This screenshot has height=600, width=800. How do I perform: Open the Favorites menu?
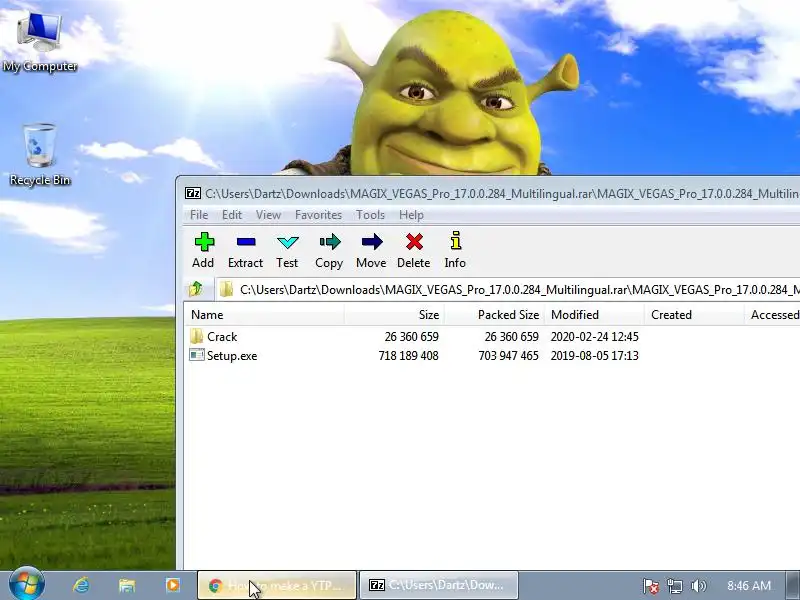click(x=318, y=215)
